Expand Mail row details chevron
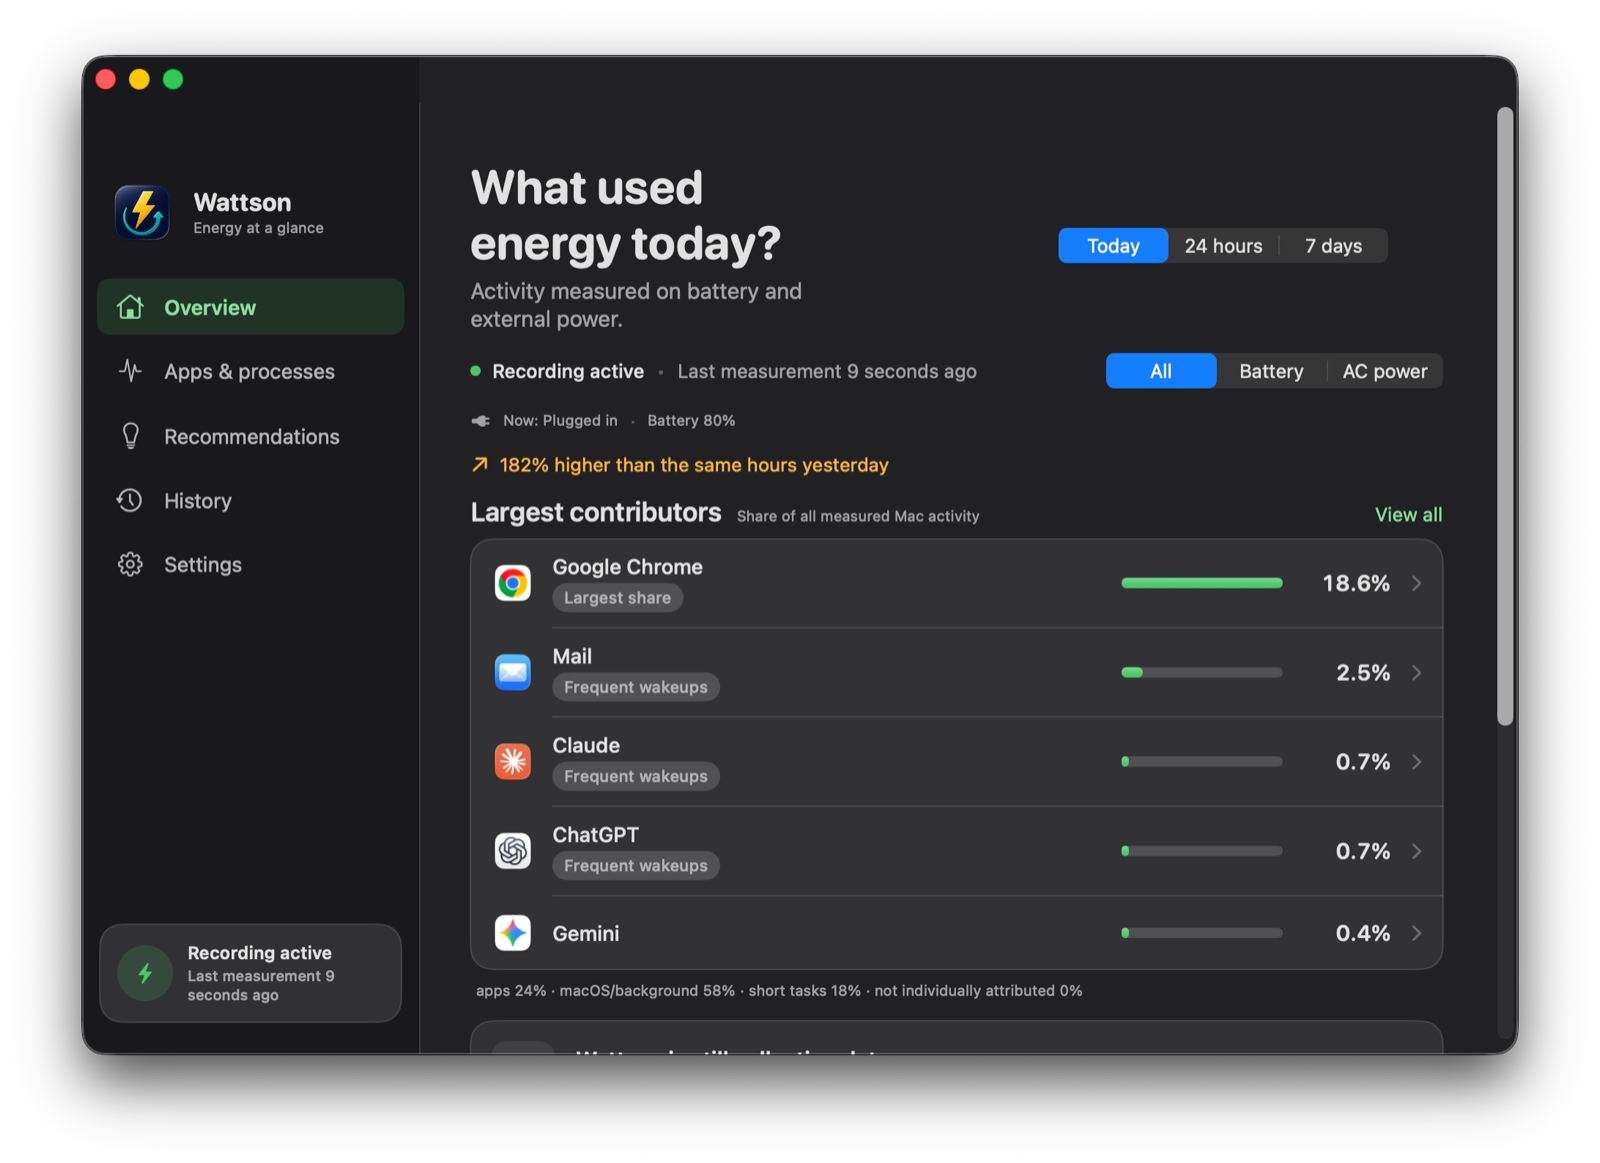The width and height of the screenshot is (1600, 1163). pos(1417,672)
